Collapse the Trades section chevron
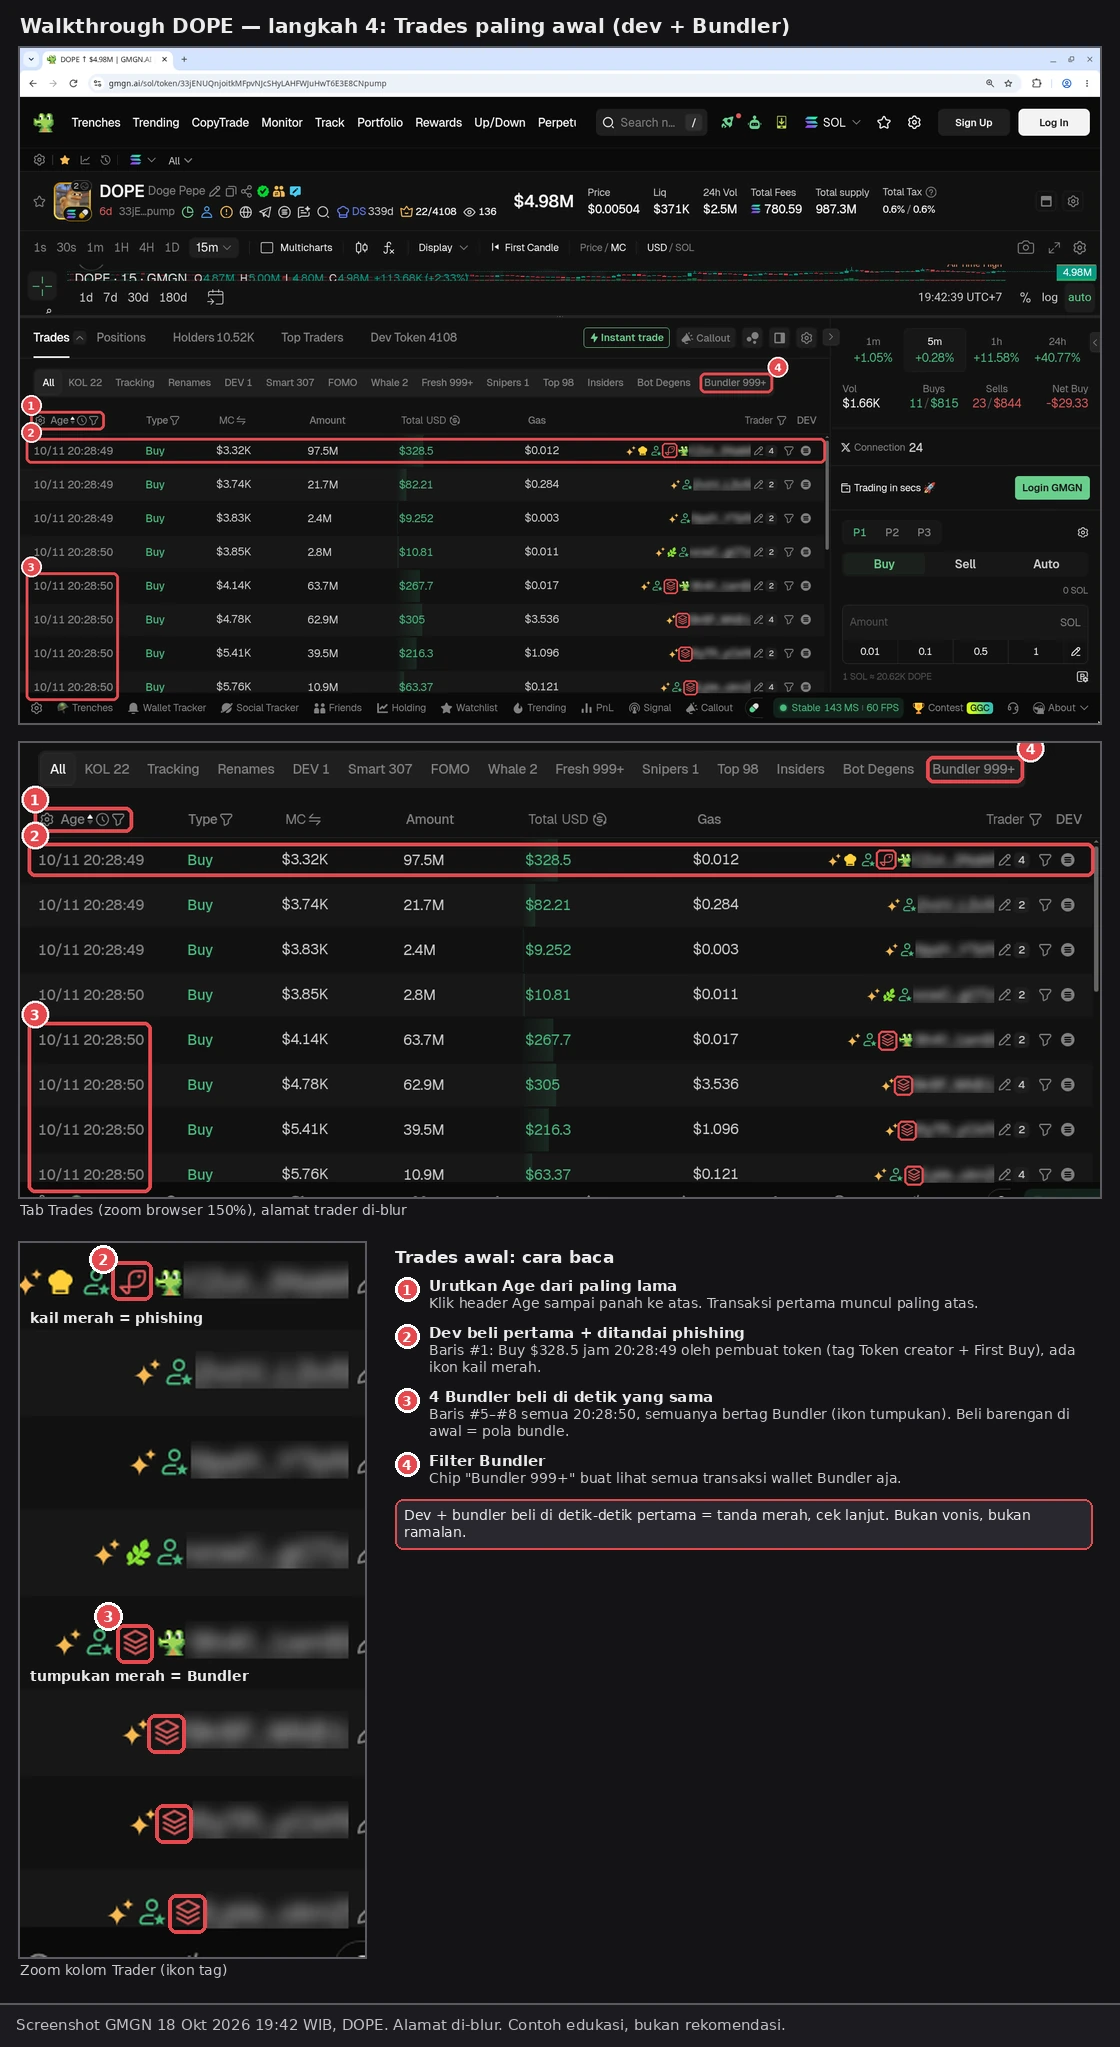Image resolution: width=1120 pixels, height=2047 pixels. (80, 338)
